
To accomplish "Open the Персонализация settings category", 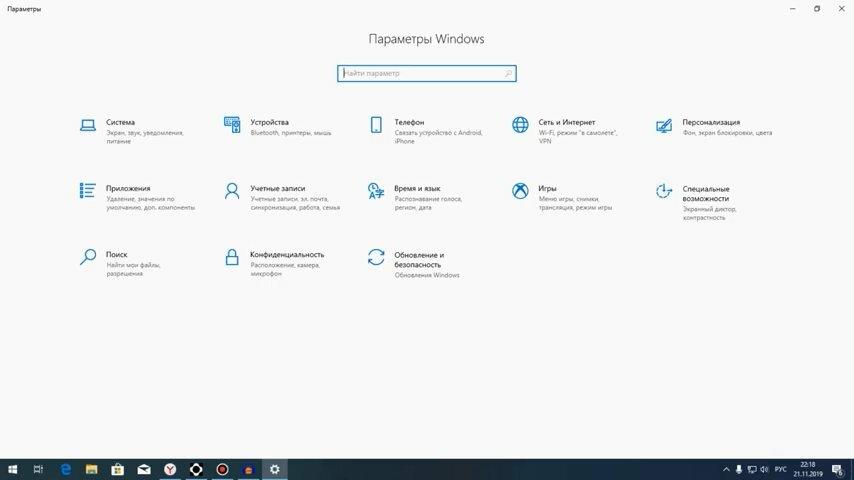I will point(714,127).
